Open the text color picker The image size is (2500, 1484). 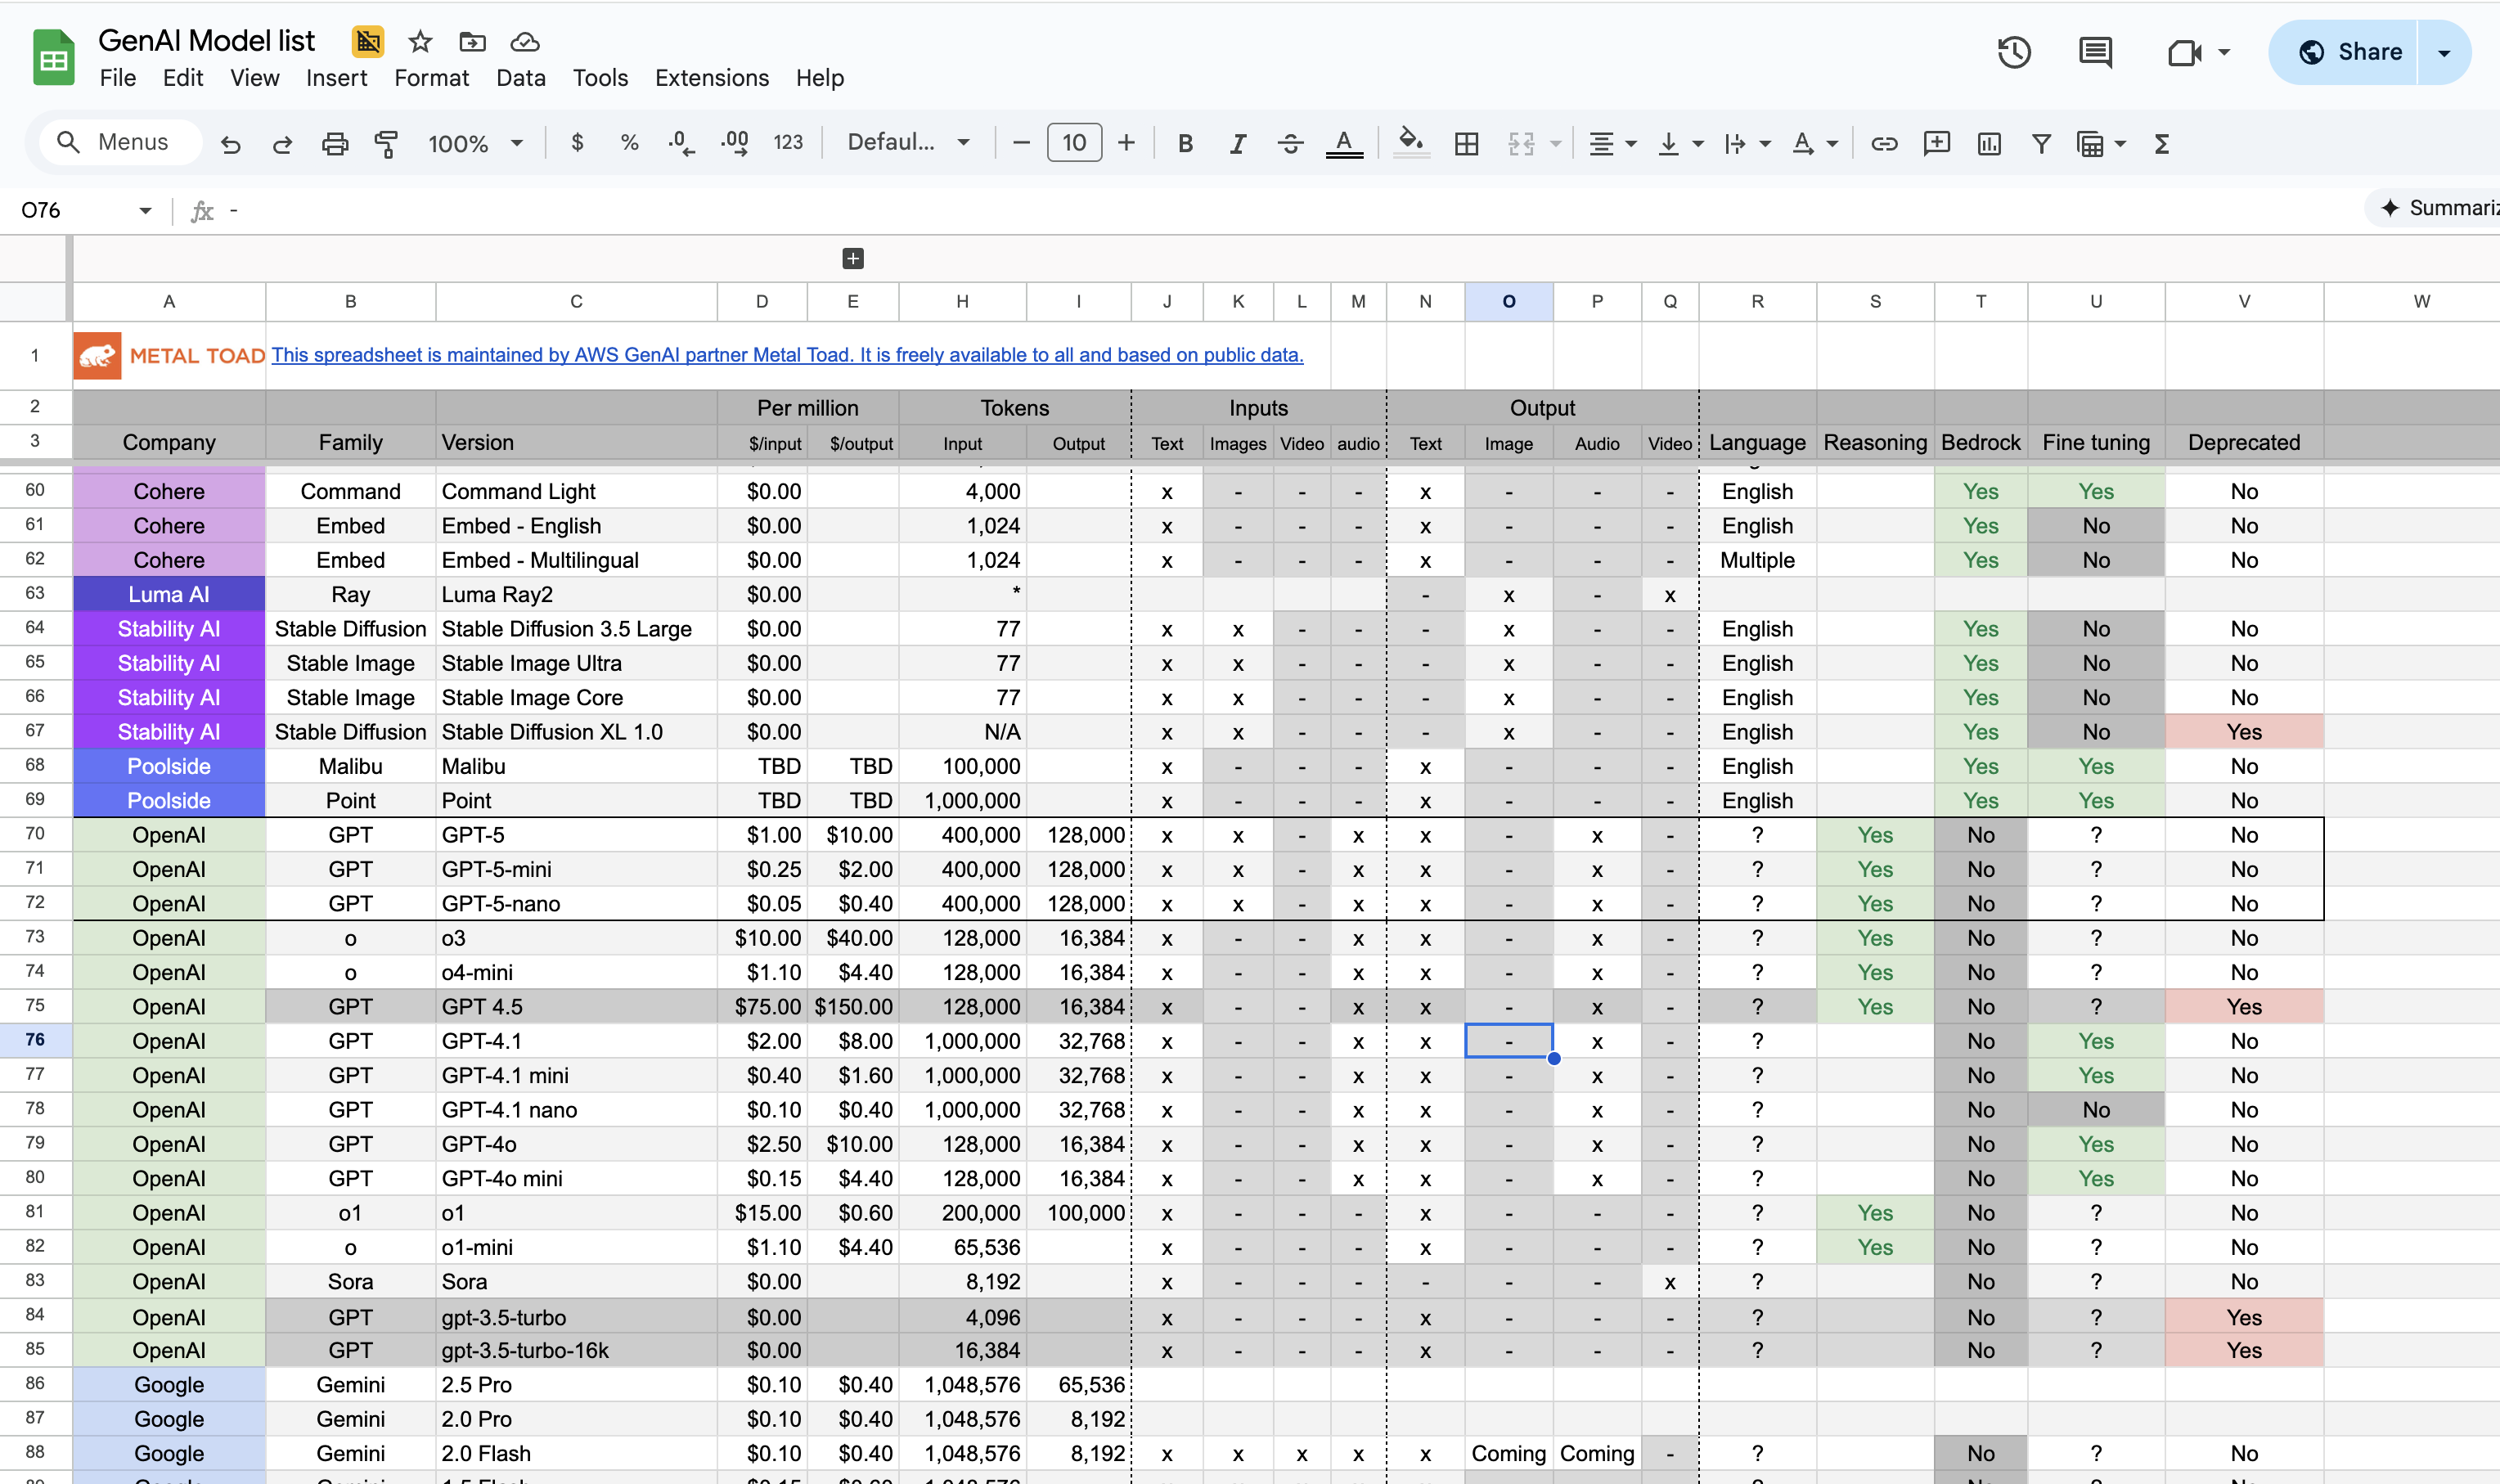1344,144
